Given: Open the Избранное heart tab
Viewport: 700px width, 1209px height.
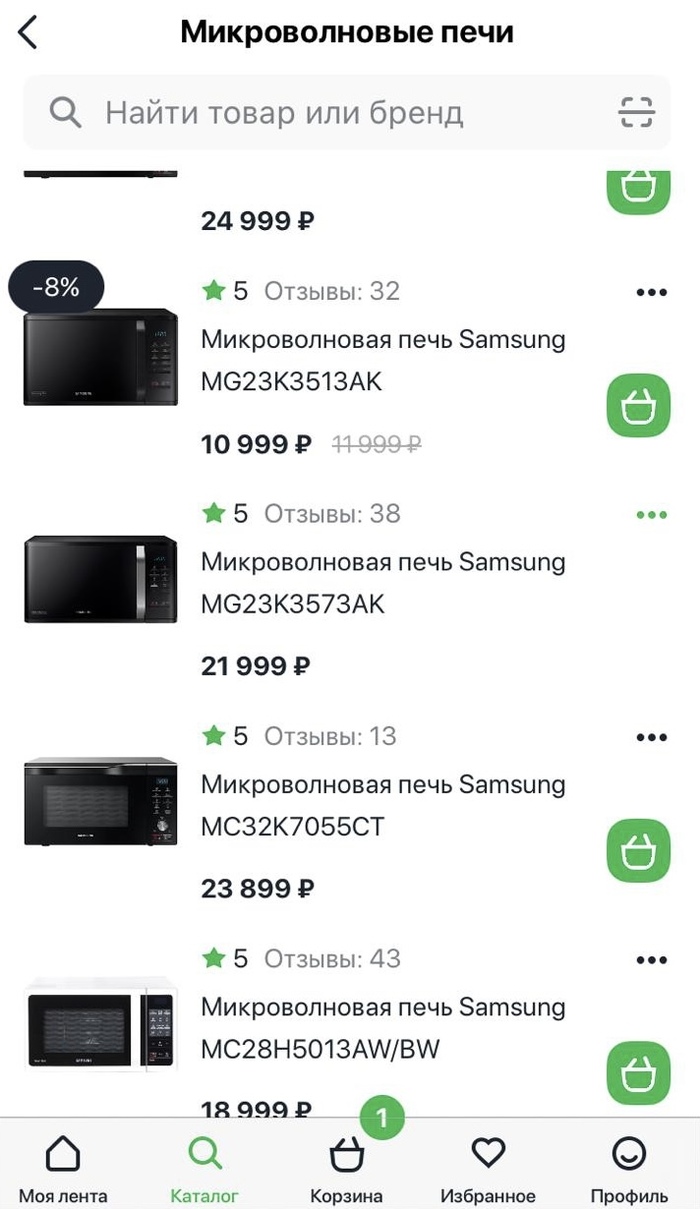Looking at the screenshot, I should 488,1165.
